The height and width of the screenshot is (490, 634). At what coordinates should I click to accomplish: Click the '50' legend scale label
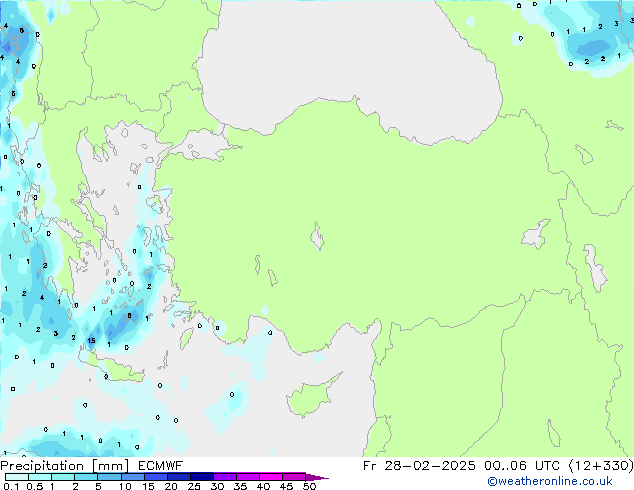[x=309, y=486]
